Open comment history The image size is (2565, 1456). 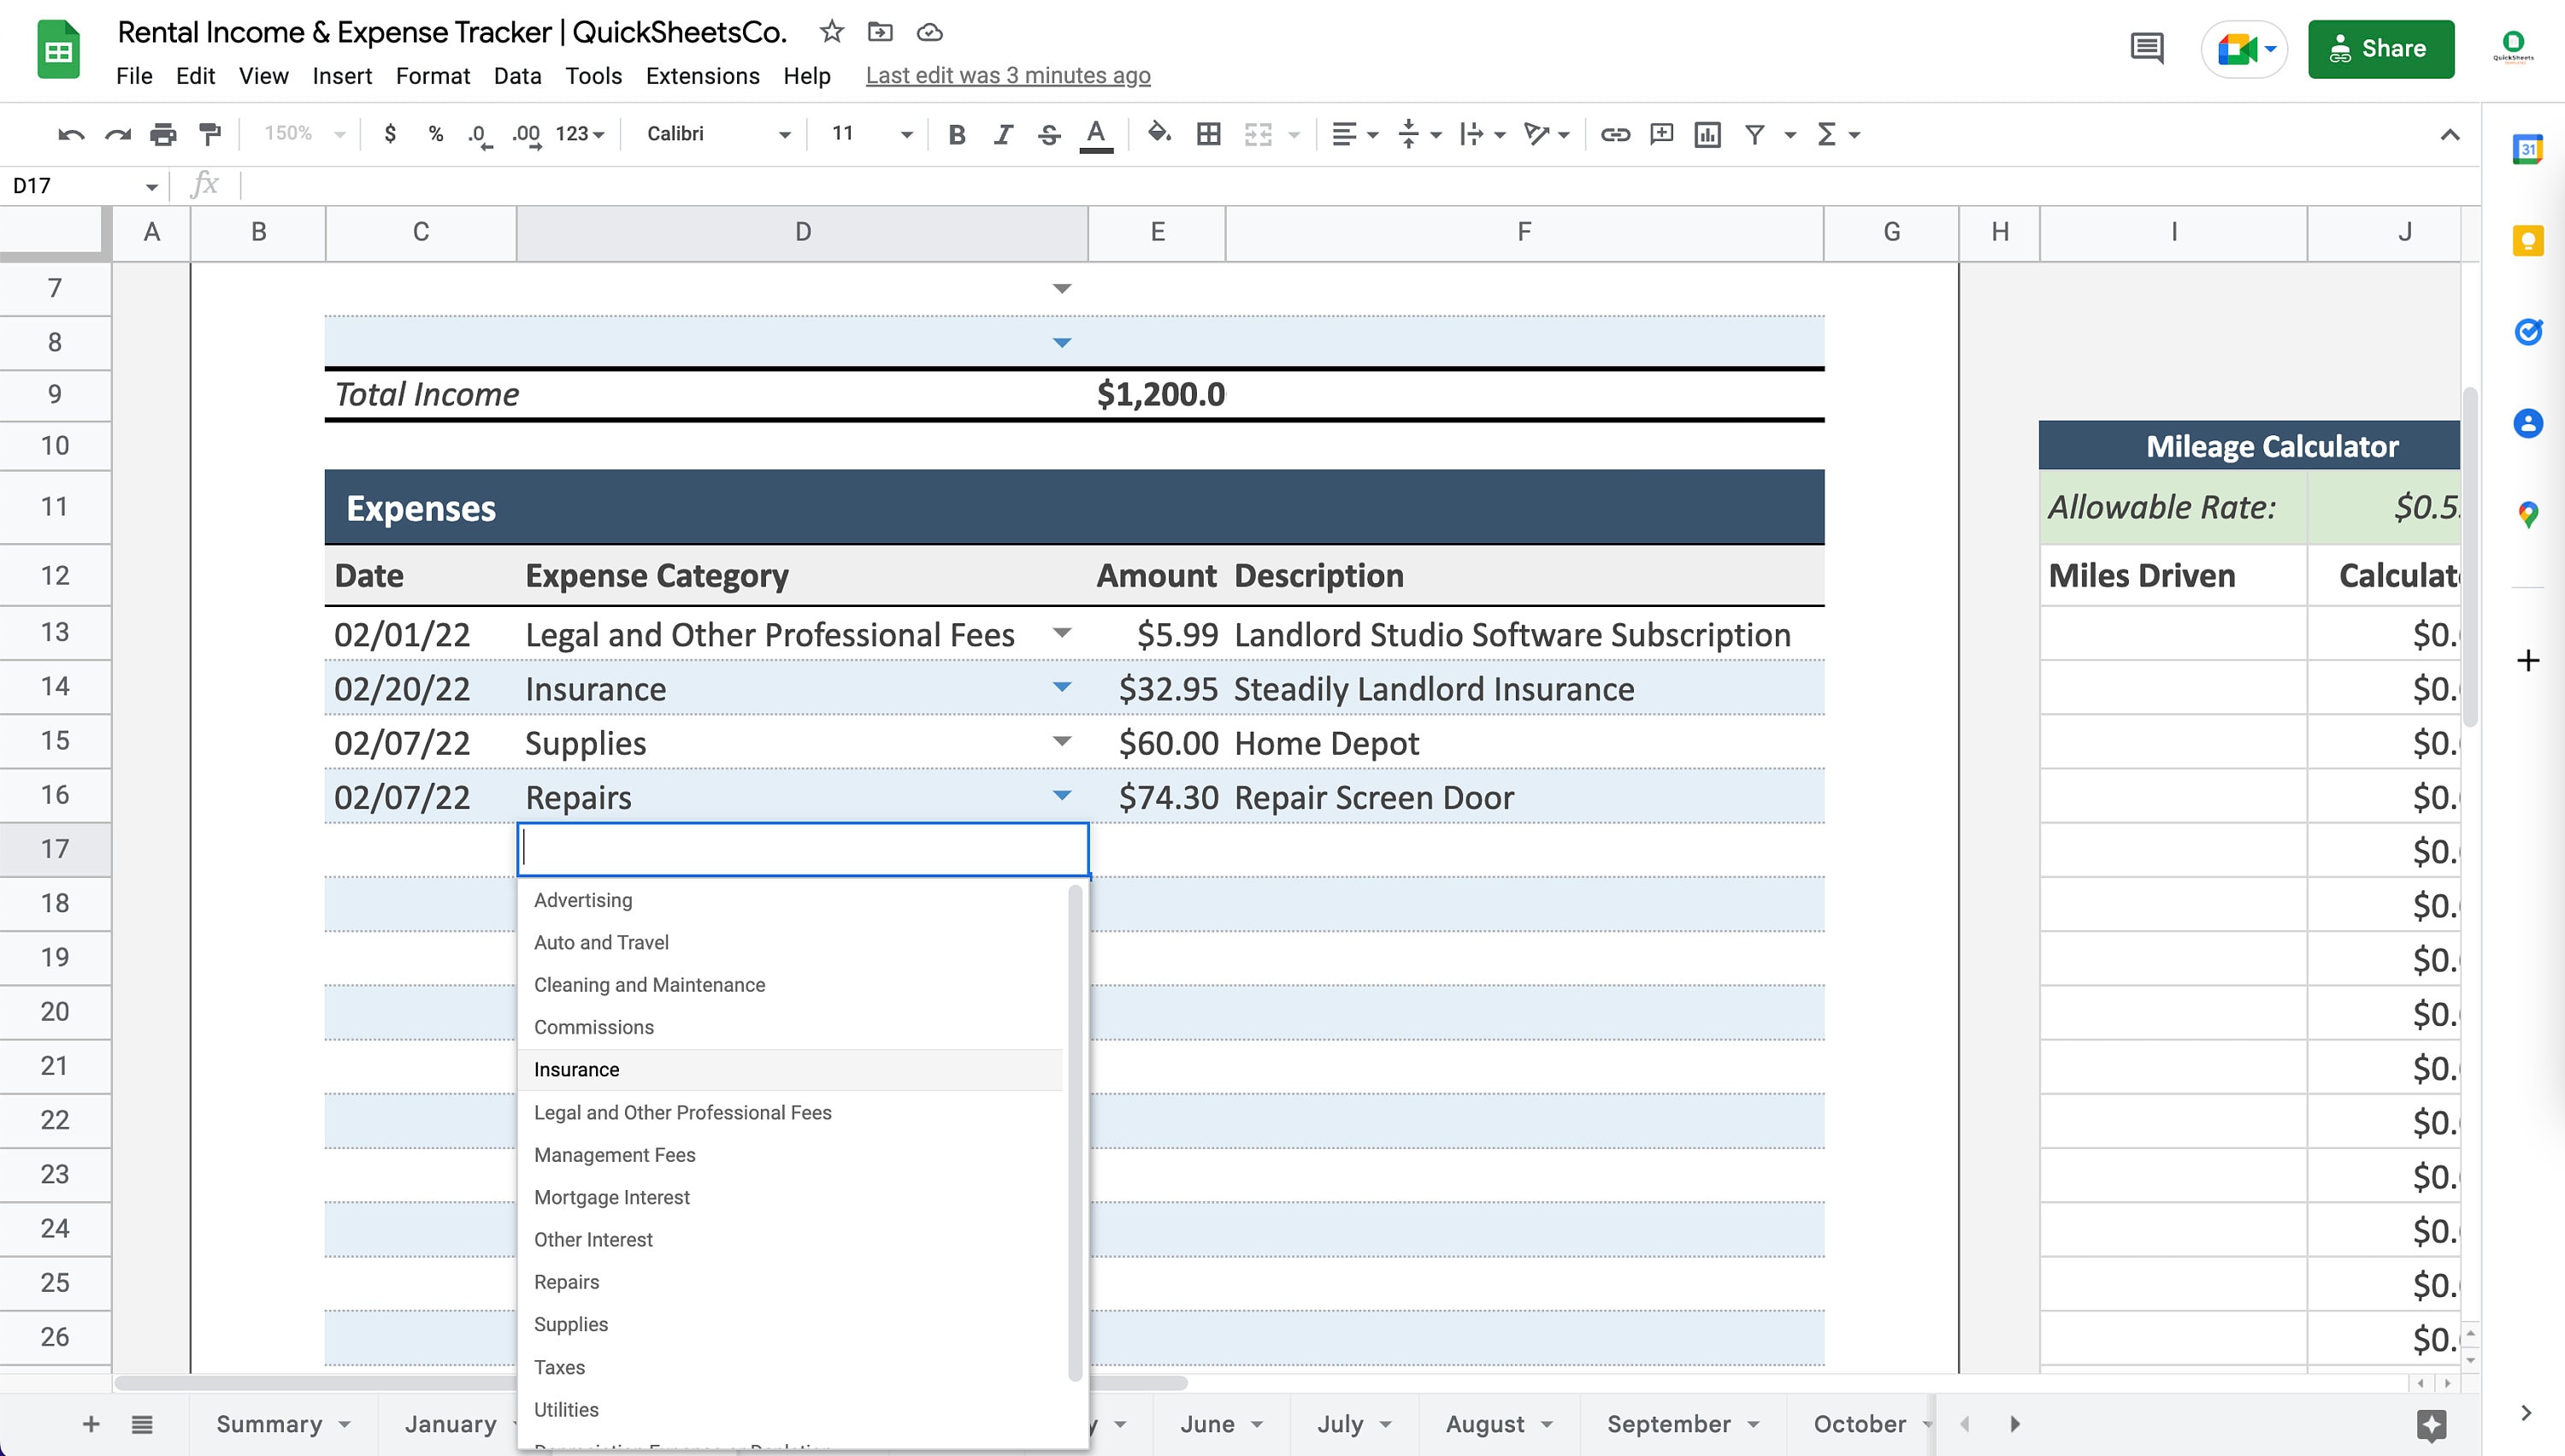(x=2147, y=48)
